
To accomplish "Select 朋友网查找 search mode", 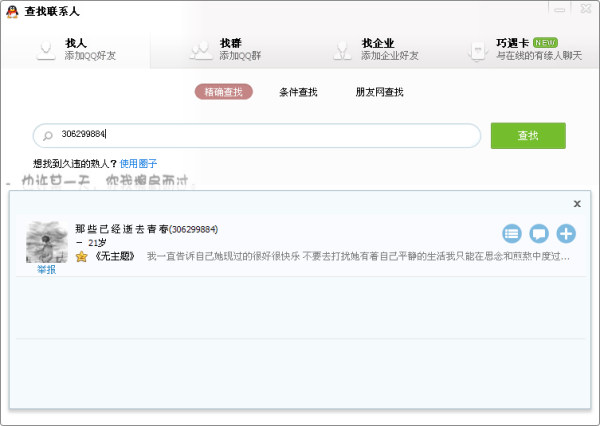I will coord(379,92).
